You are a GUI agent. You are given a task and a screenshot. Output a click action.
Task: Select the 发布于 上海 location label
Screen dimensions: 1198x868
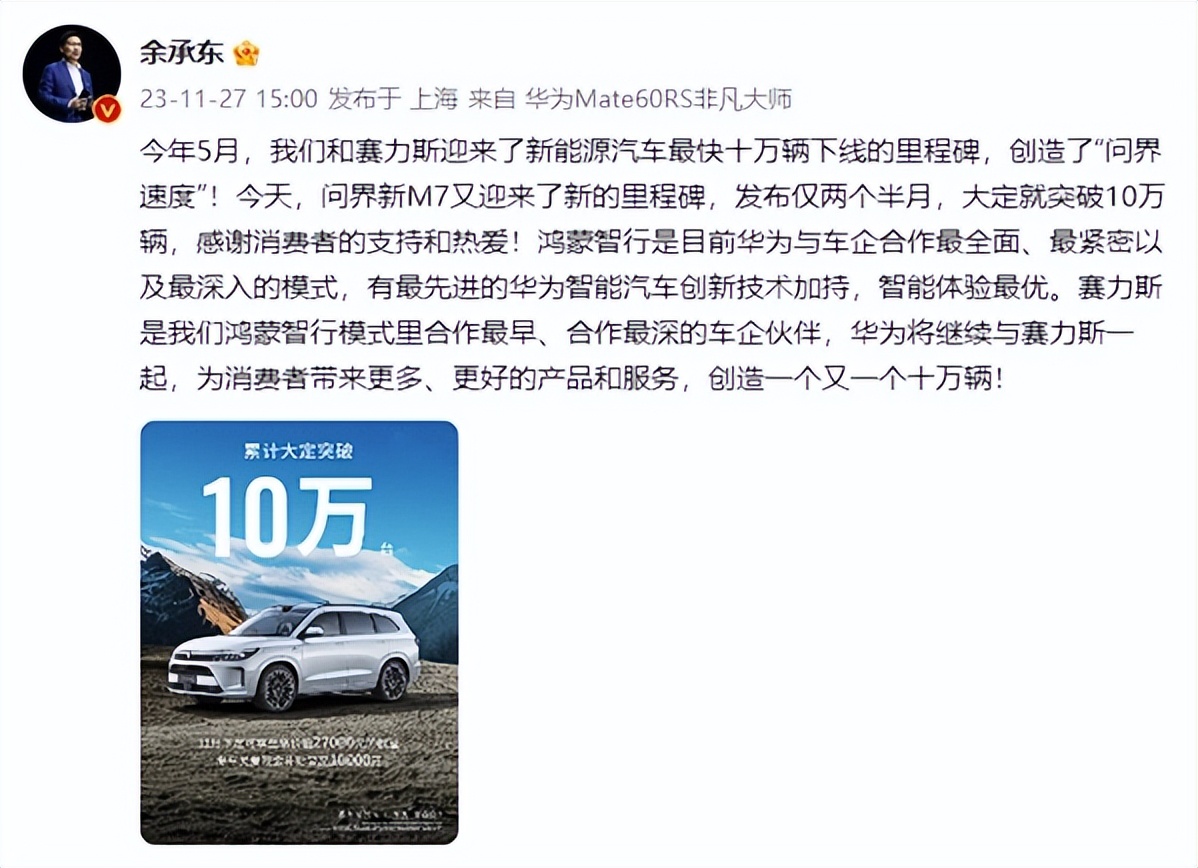(393, 99)
